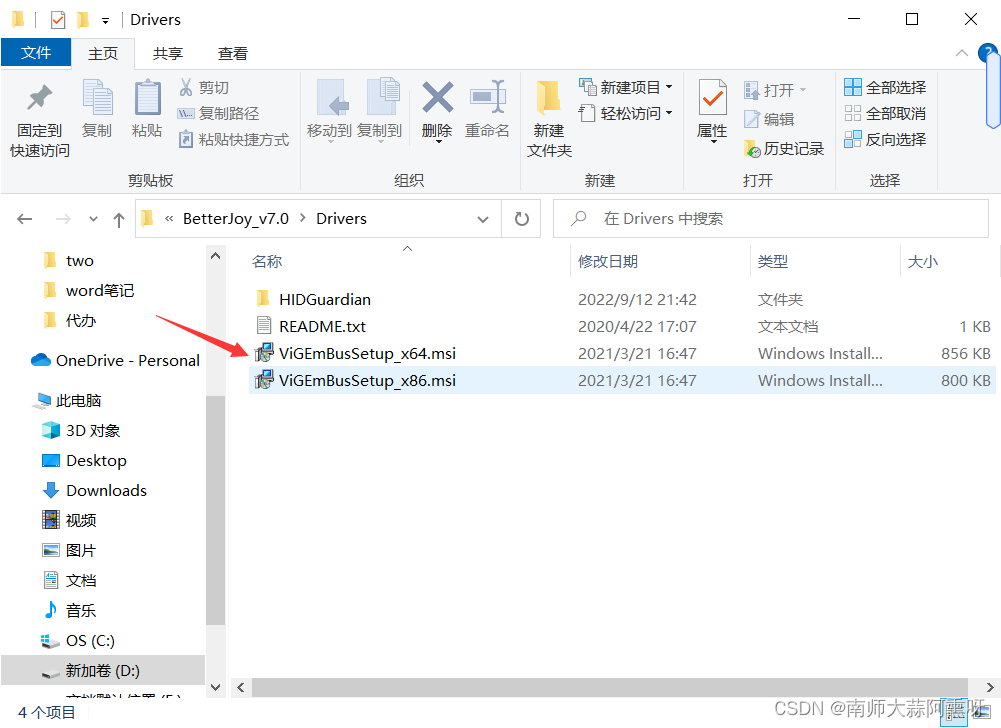1001x728 pixels.
Task: Select OneDrive - Personal in sidebar
Action: pyautogui.click(x=116, y=360)
